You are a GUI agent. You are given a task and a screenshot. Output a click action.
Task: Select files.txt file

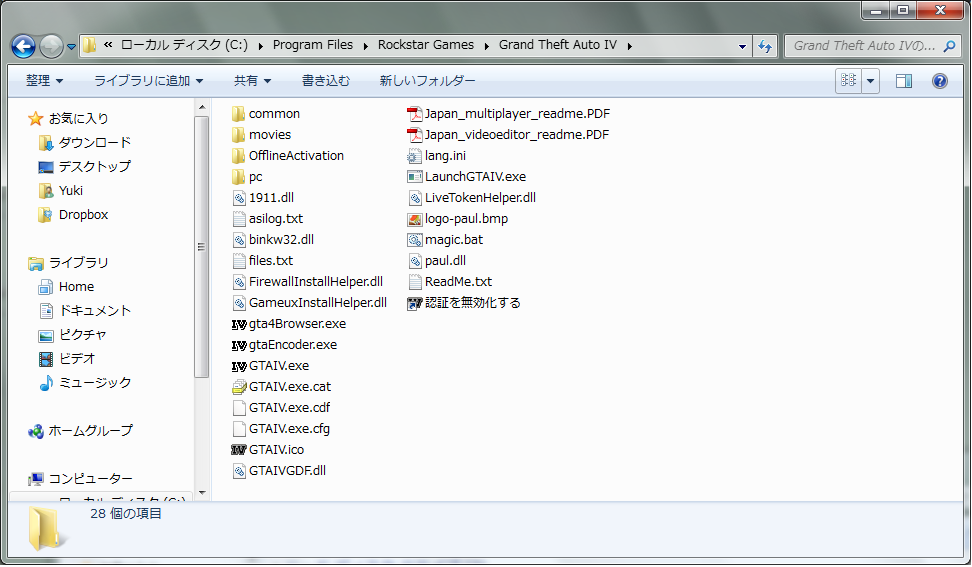(262, 261)
